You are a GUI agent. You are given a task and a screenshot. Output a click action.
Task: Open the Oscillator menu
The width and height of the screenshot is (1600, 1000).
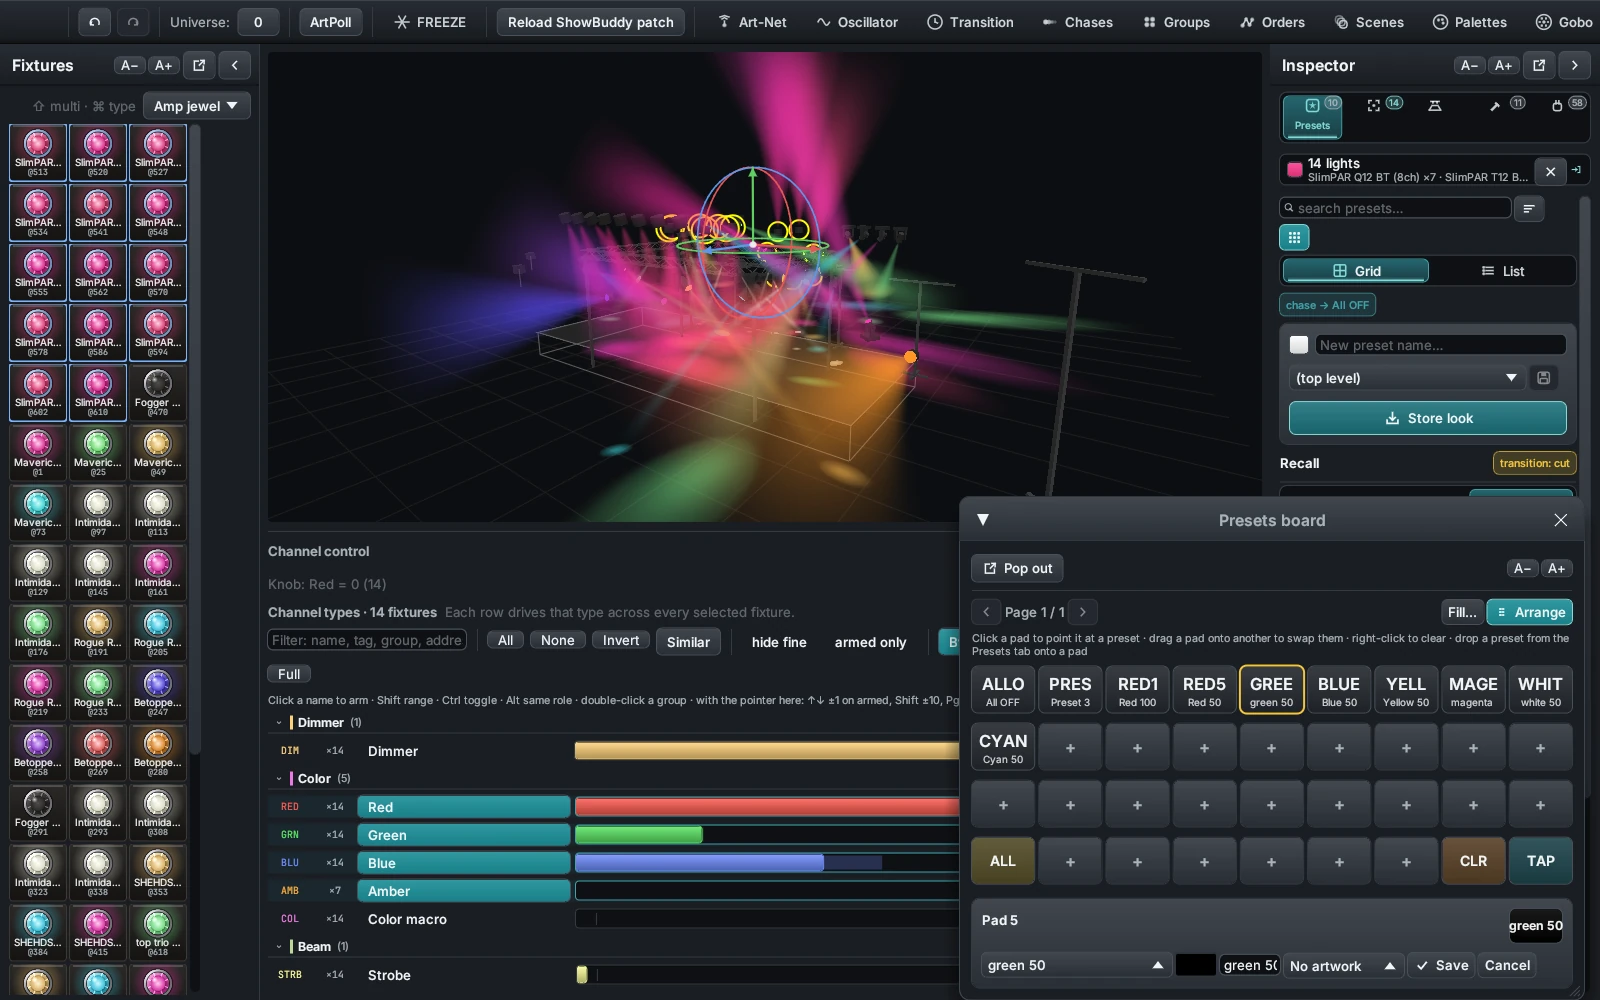click(857, 22)
